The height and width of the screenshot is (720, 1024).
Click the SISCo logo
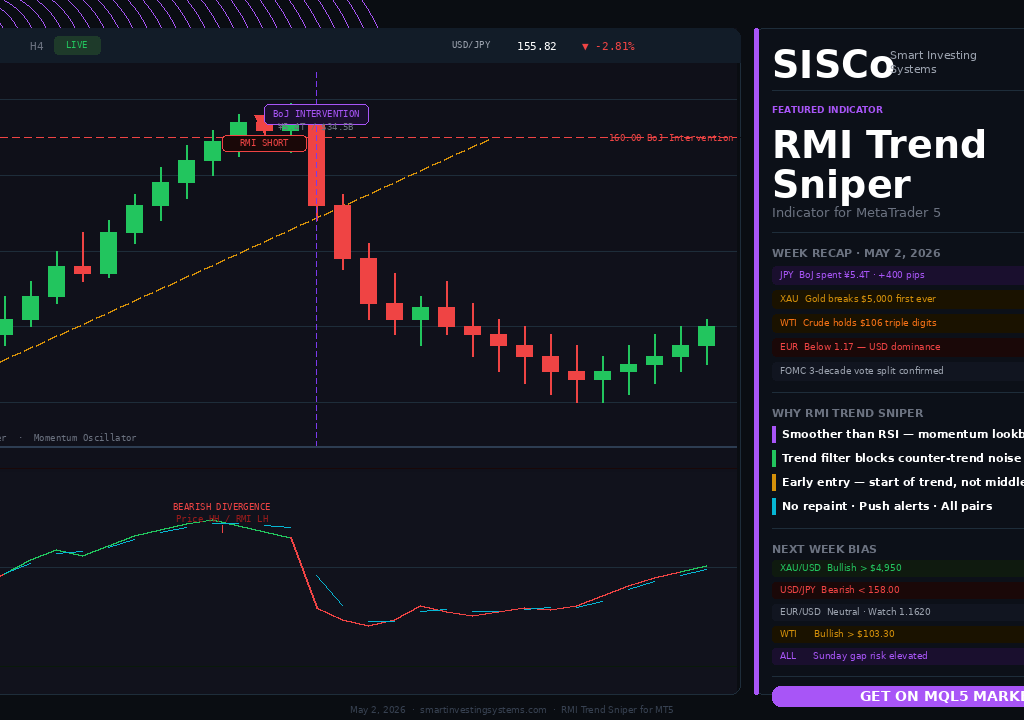[x=833, y=64]
